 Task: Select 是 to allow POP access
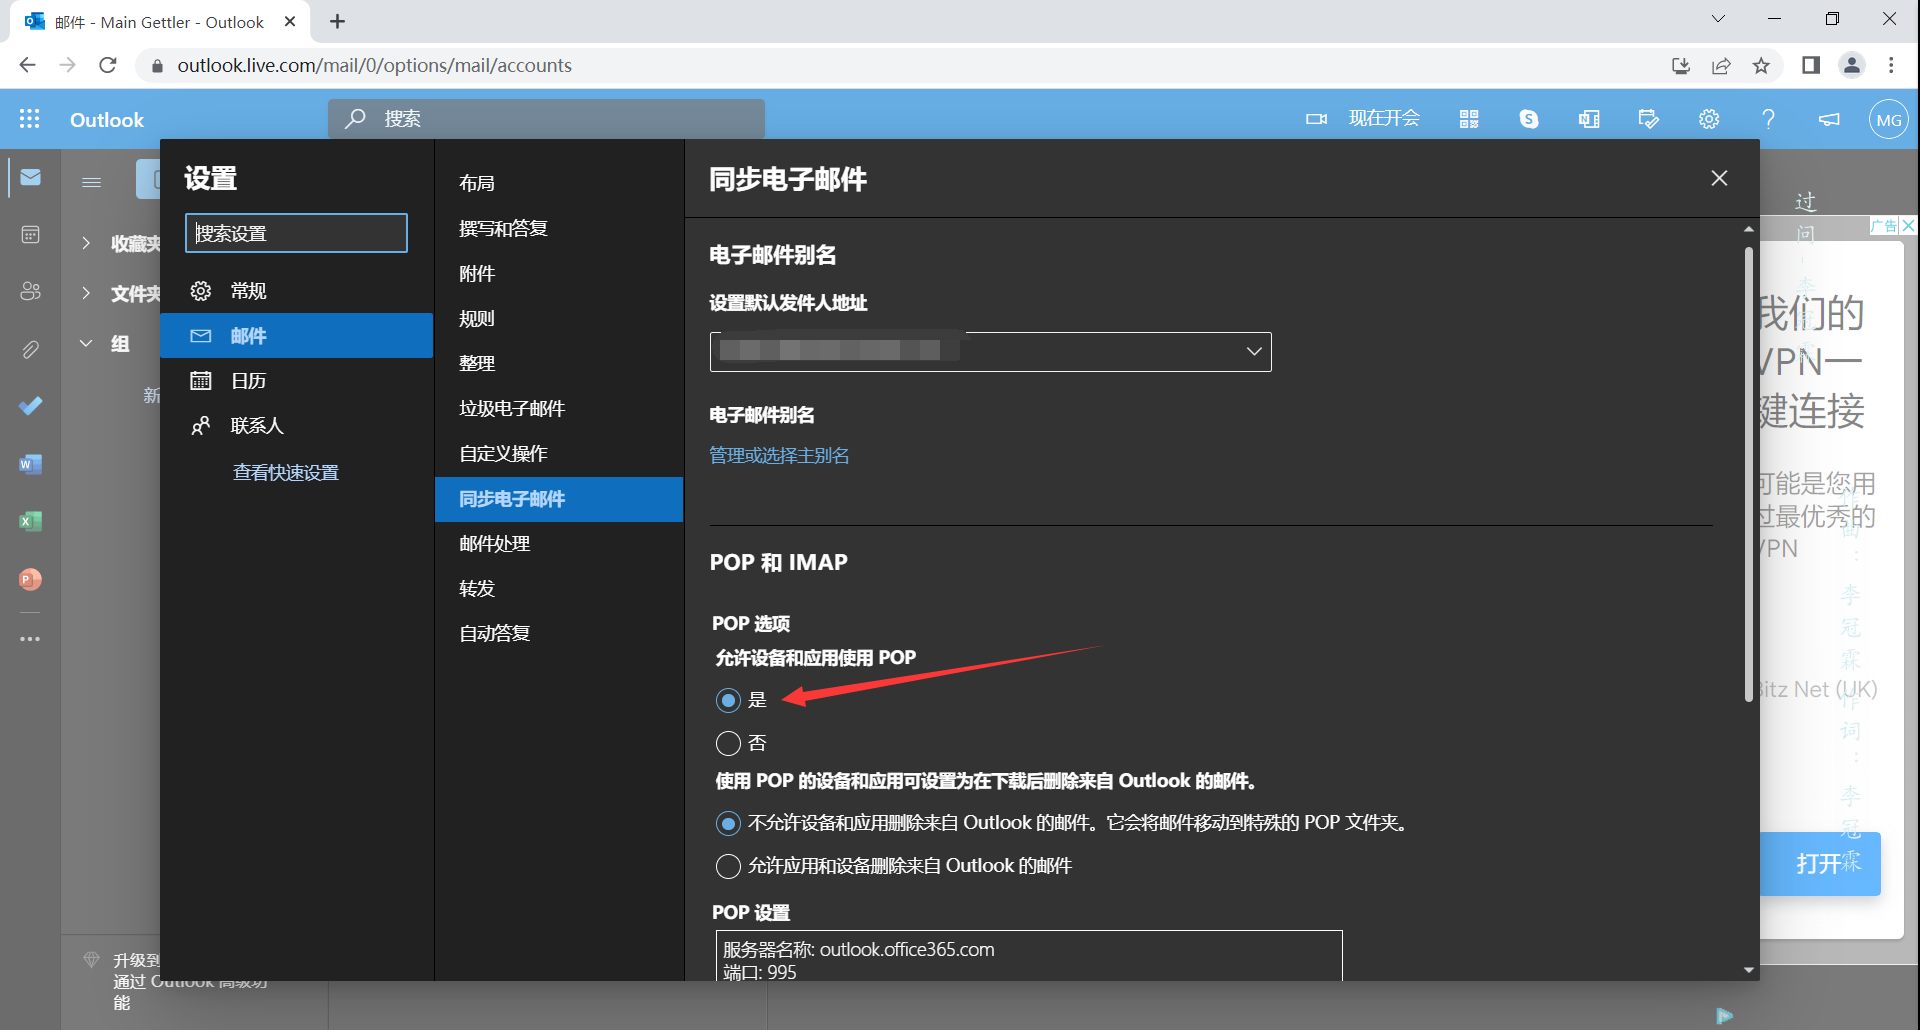(x=728, y=700)
